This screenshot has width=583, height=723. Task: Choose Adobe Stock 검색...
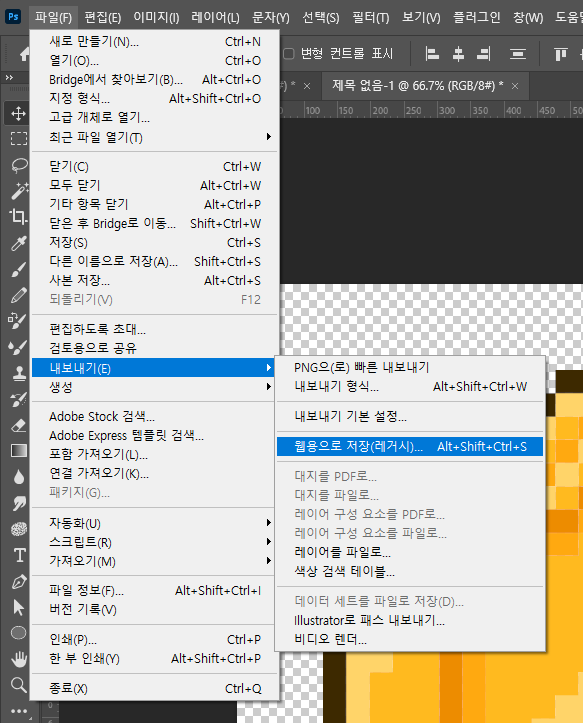(155, 416)
